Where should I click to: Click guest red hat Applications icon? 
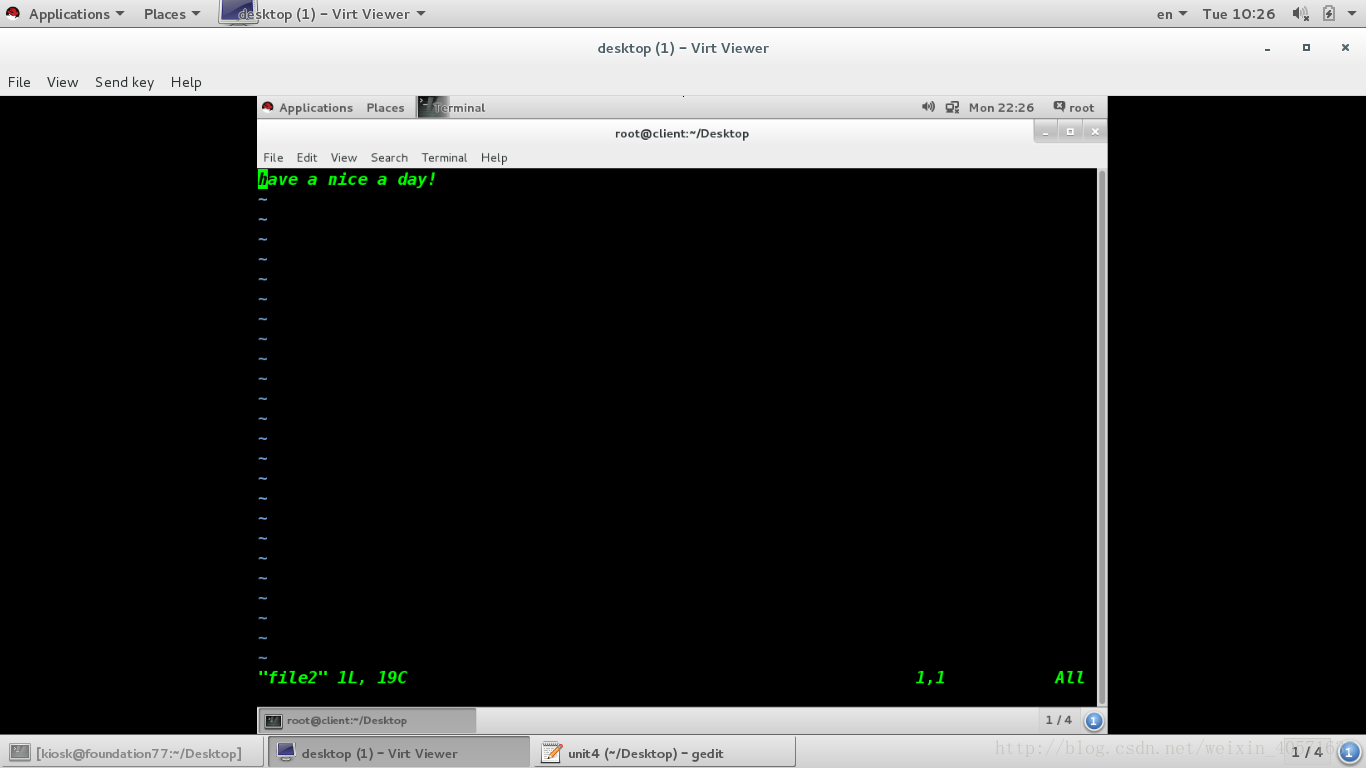[268, 107]
